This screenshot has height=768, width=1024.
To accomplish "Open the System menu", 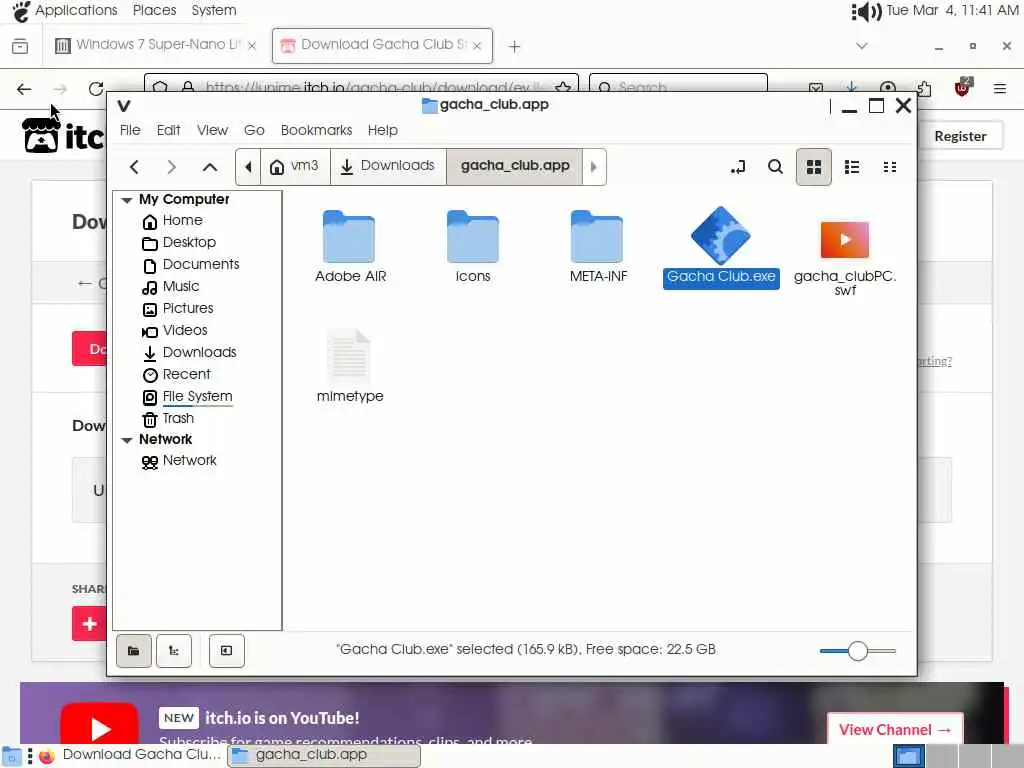I will 214,10.
